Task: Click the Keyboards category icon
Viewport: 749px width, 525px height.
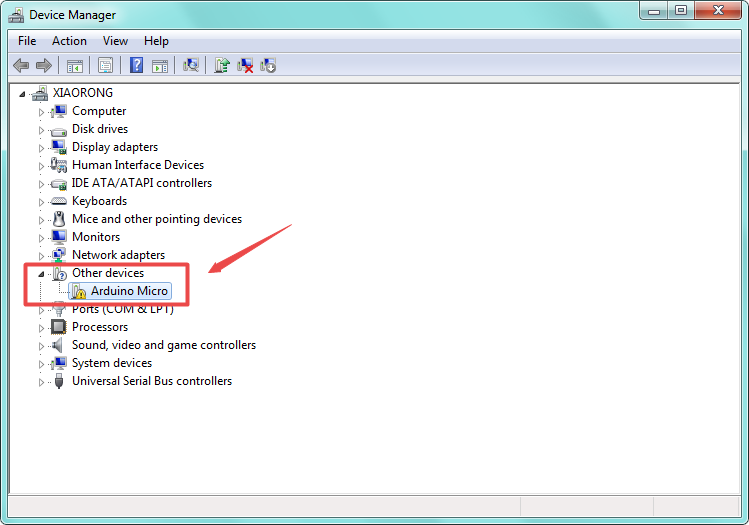Action: 59,201
